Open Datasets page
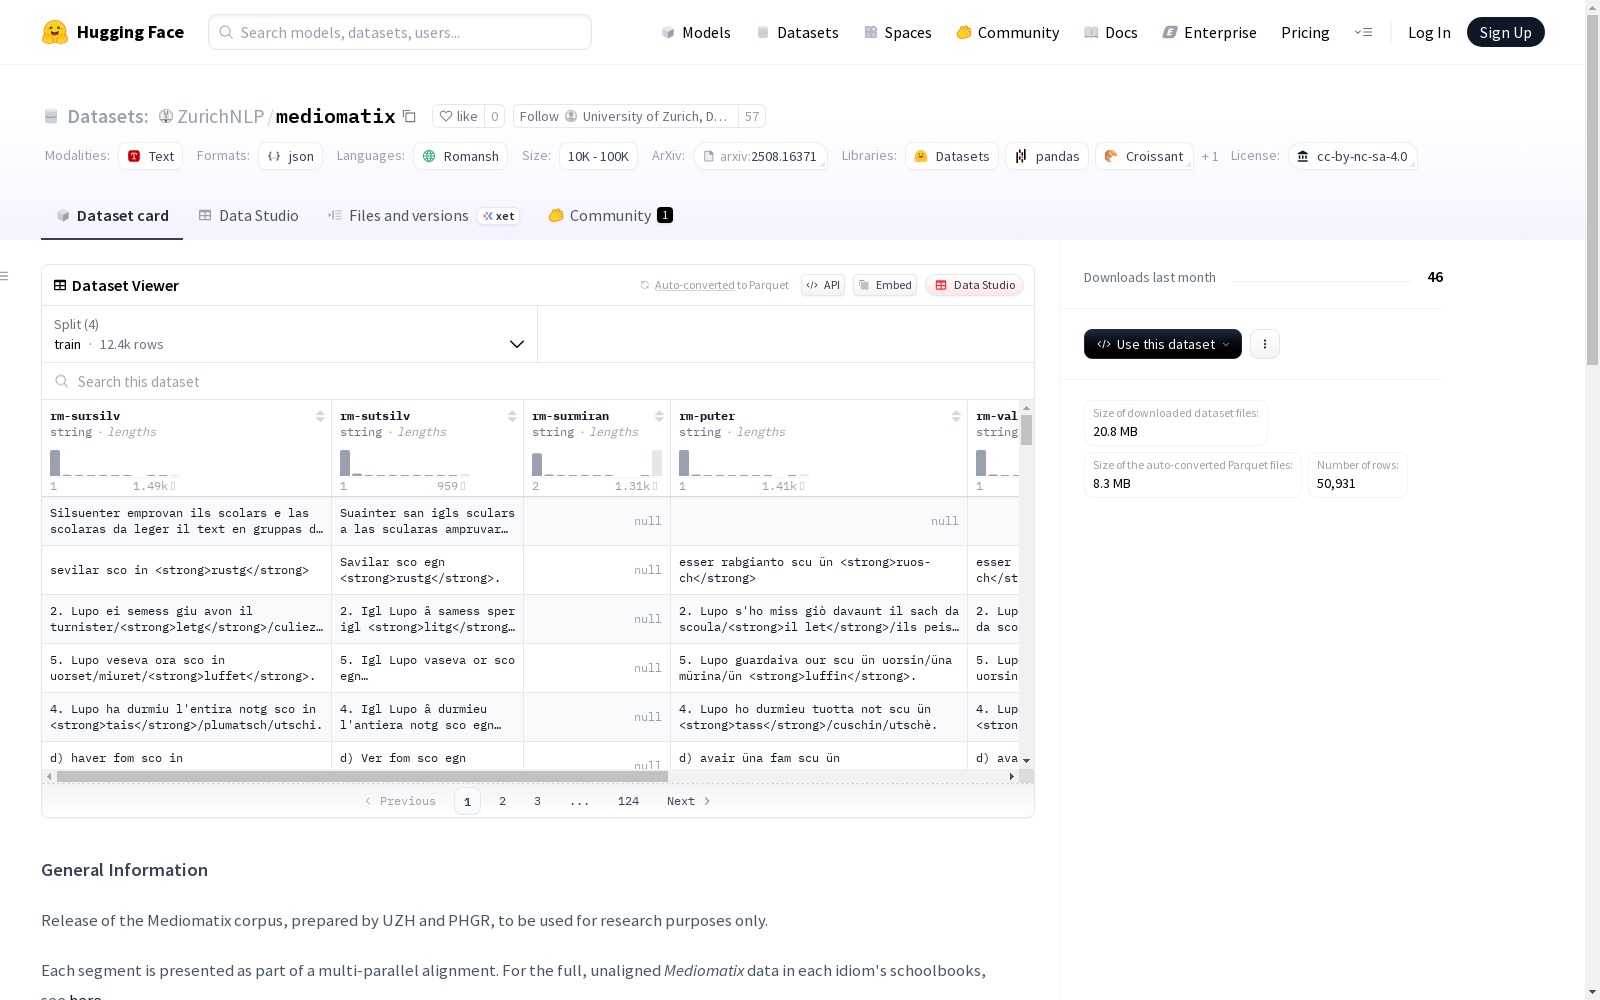This screenshot has width=1600, height=1000. tap(797, 32)
